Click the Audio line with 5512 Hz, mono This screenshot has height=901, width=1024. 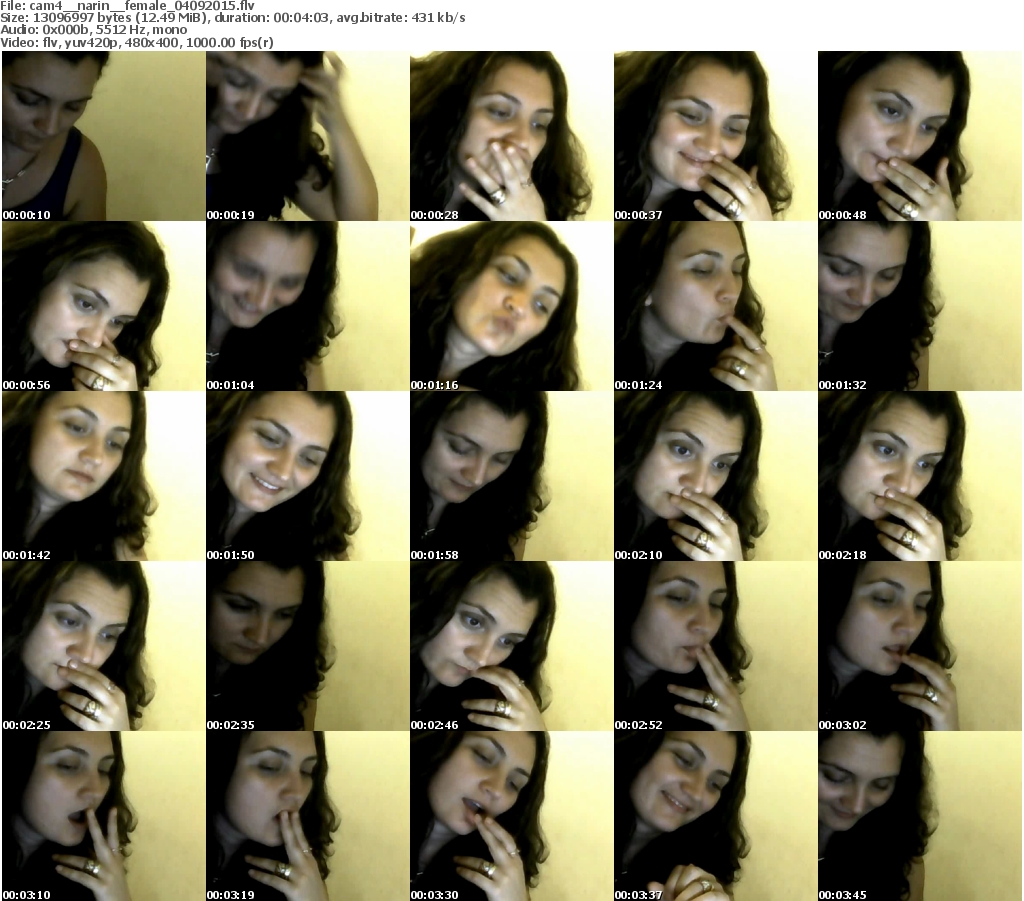(x=93, y=30)
